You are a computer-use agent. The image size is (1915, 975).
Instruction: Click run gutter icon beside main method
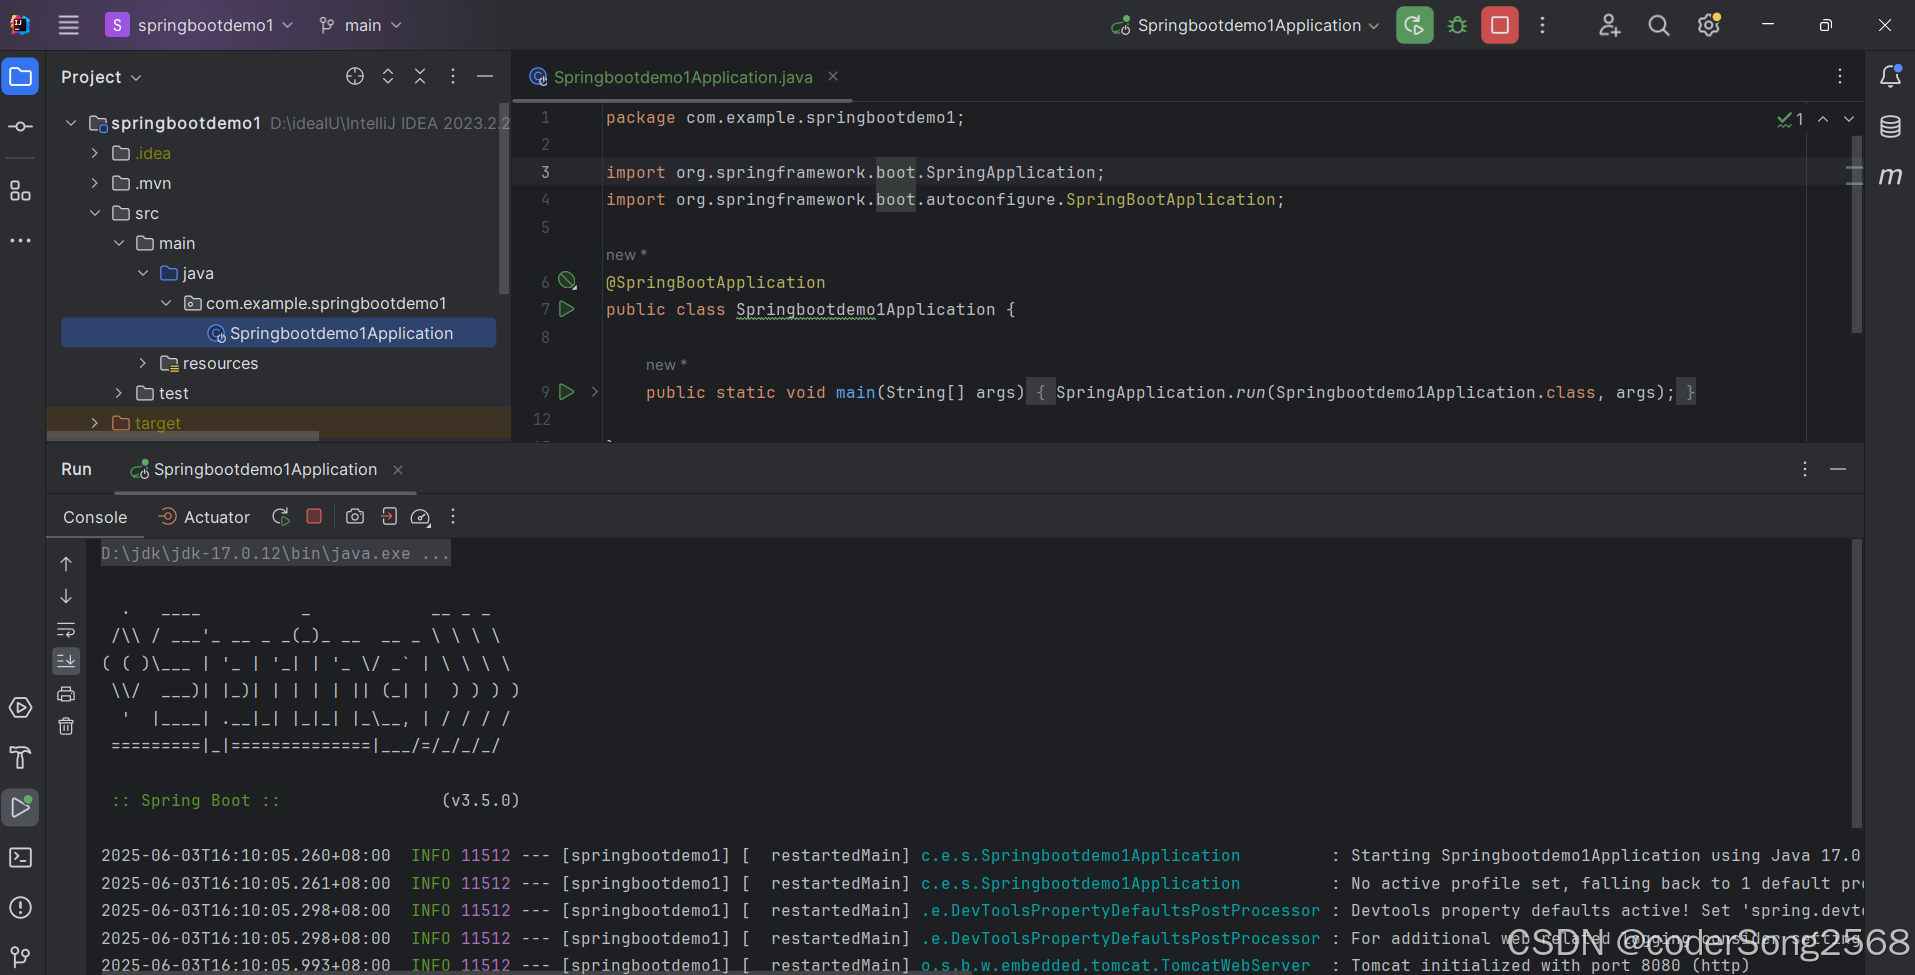coord(567,392)
